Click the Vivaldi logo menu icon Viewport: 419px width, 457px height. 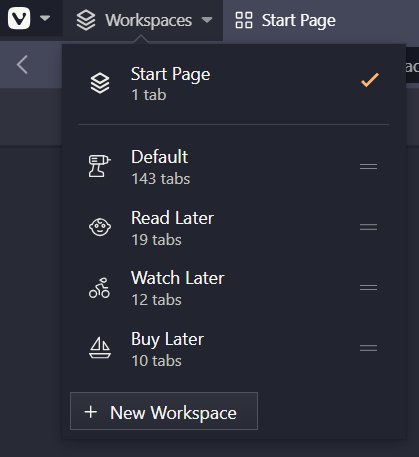click(x=19, y=18)
